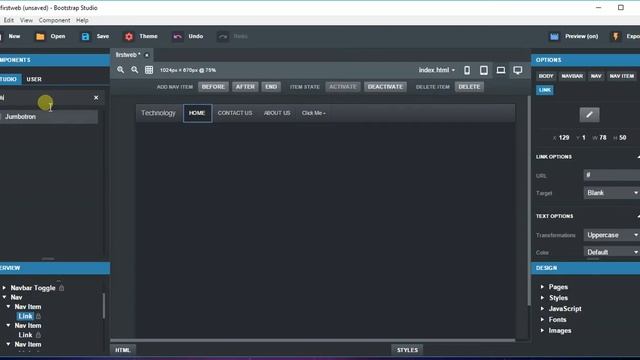Open the Click Me dropdown in preview
Viewport: 640px width, 360px height.
coord(313,113)
